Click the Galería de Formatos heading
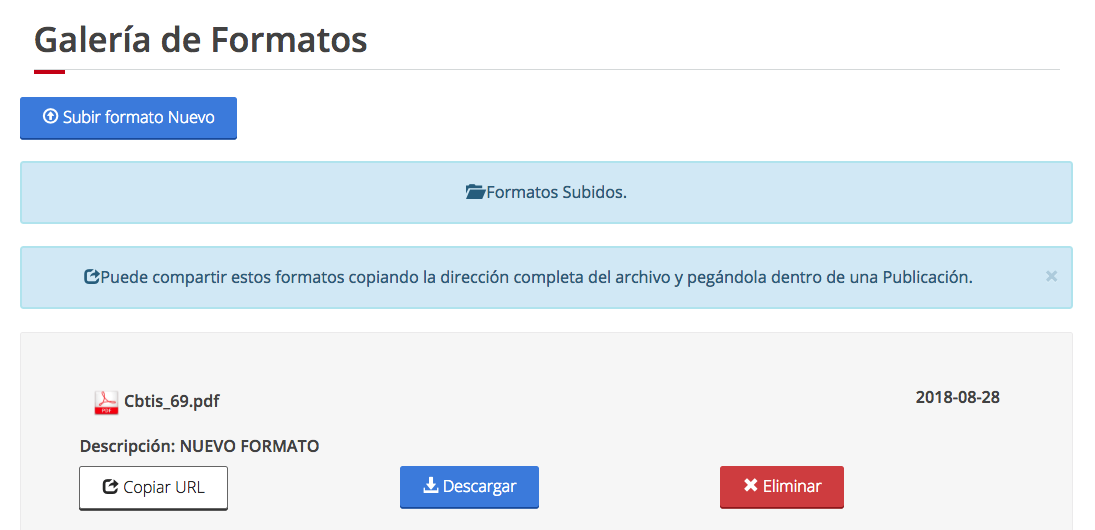The width and height of the screenshot is (1095, 530). click(x=201, y=40)
